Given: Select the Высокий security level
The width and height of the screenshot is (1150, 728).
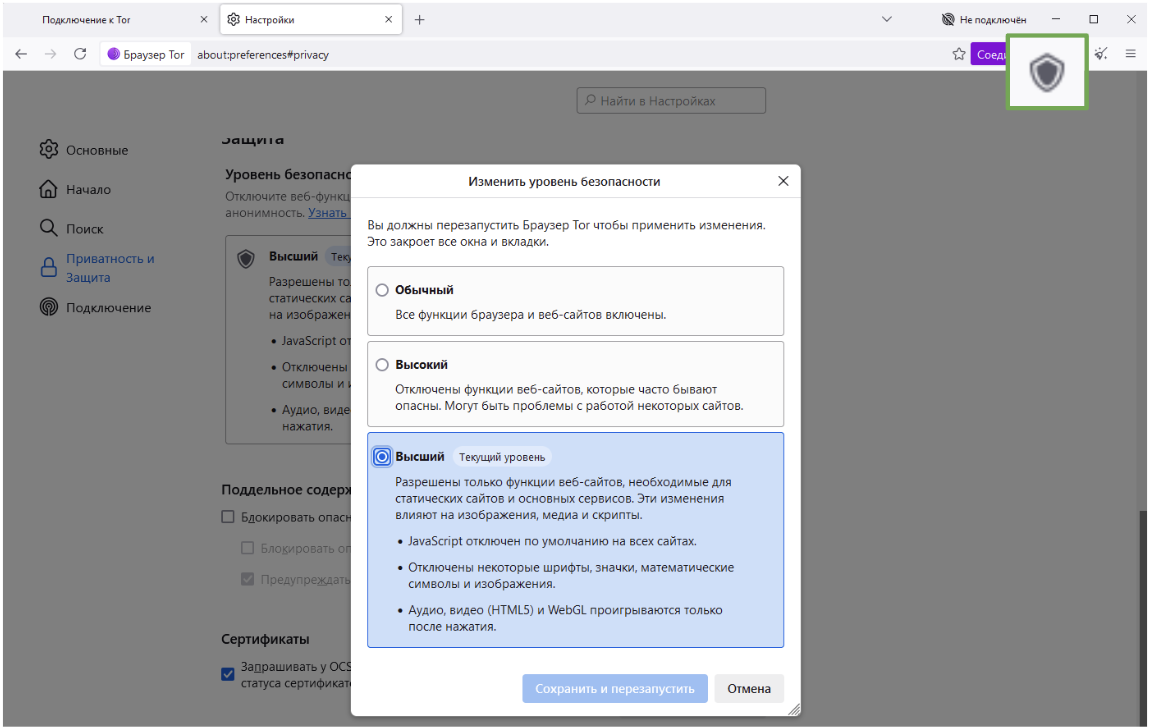Looking at the screenshot, I should coord(382,365).
